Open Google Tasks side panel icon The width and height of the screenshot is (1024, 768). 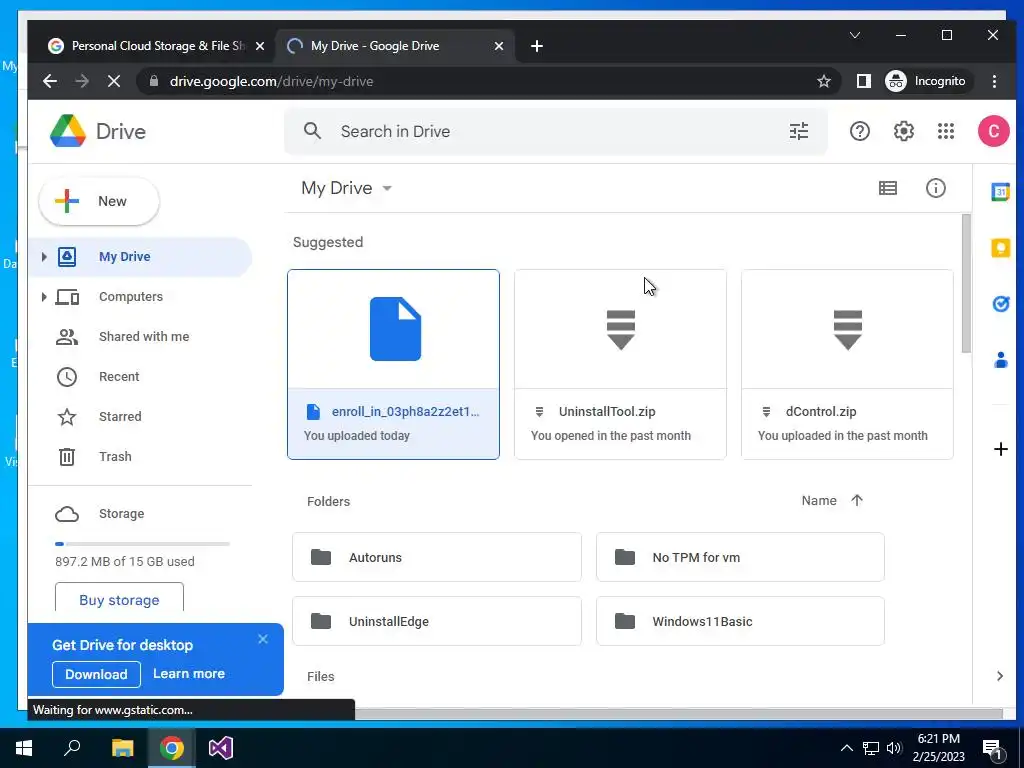[1000, 304]
